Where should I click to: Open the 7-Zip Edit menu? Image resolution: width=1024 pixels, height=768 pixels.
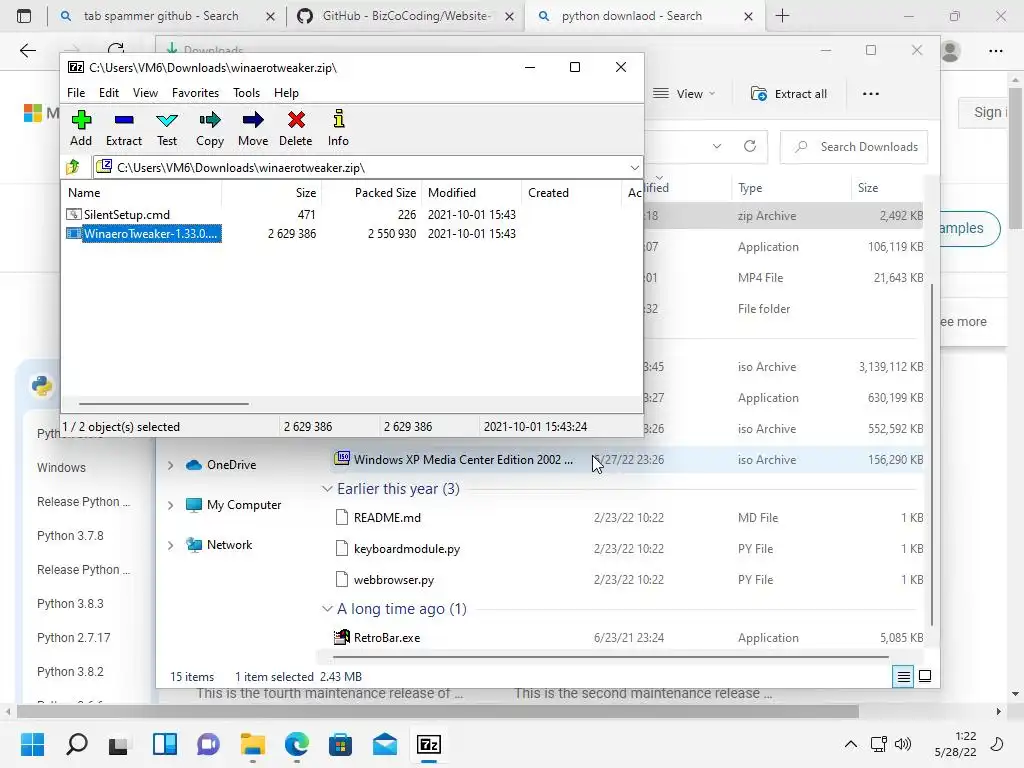tap(109, 93)
